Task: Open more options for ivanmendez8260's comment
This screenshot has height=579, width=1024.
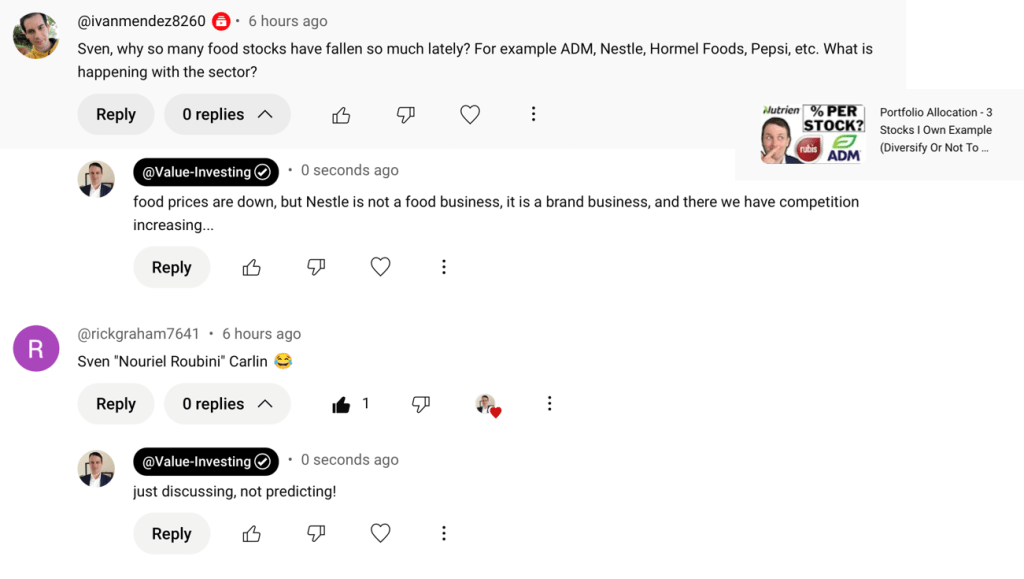Action: (533, 114)
